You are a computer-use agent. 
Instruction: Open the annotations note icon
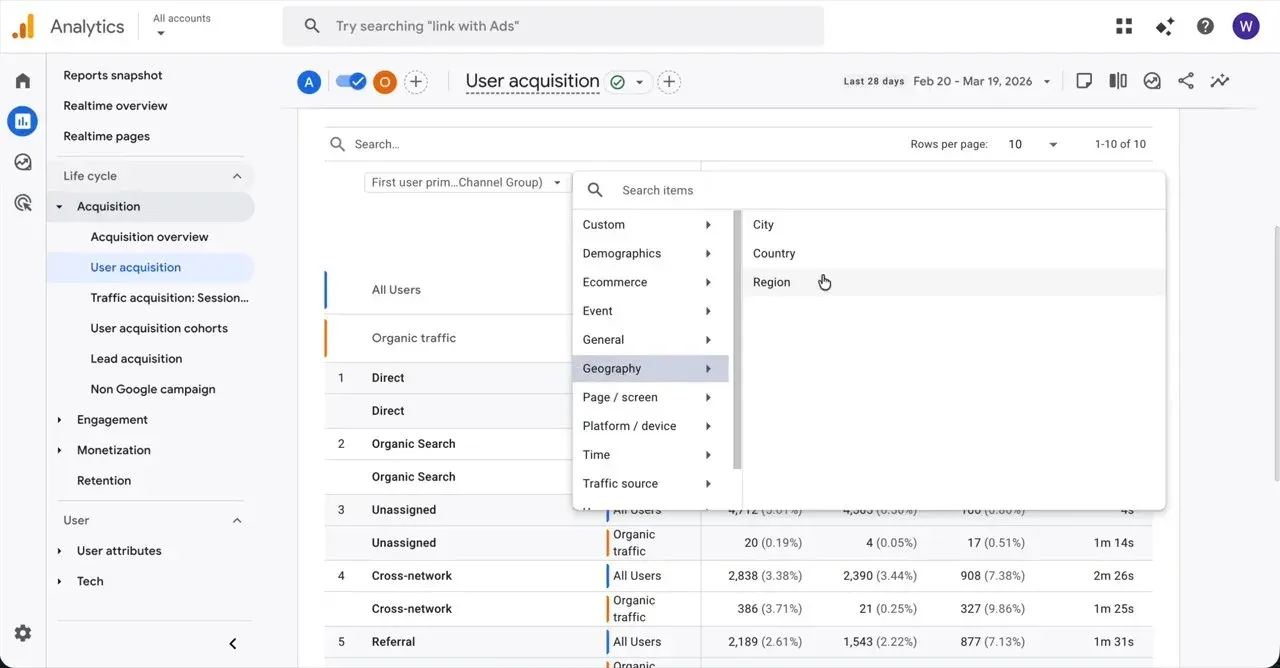pos(1084,81)
